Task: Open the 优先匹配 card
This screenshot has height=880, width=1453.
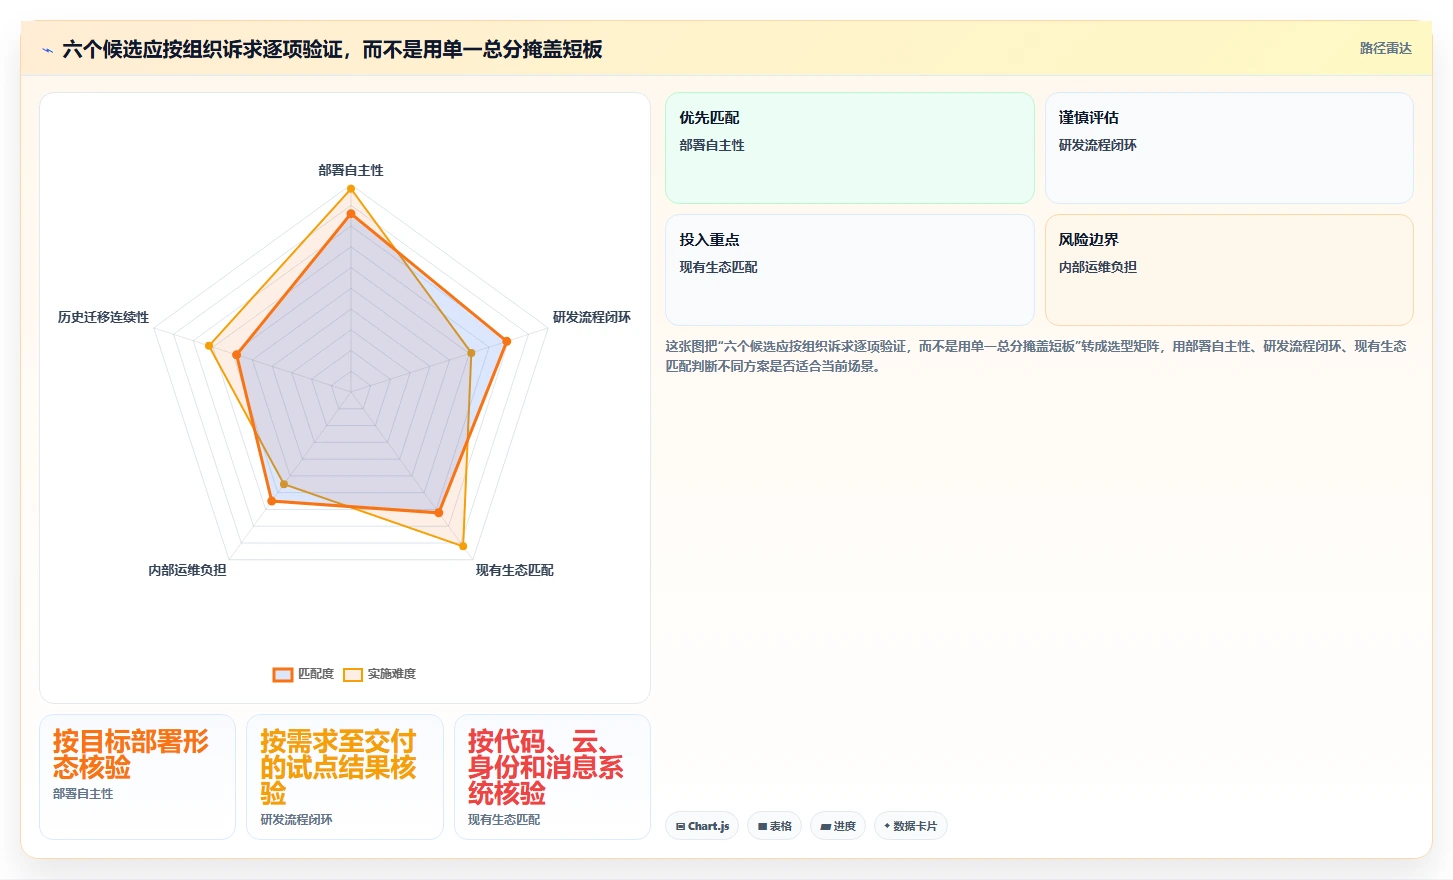Action: point(850,148)
